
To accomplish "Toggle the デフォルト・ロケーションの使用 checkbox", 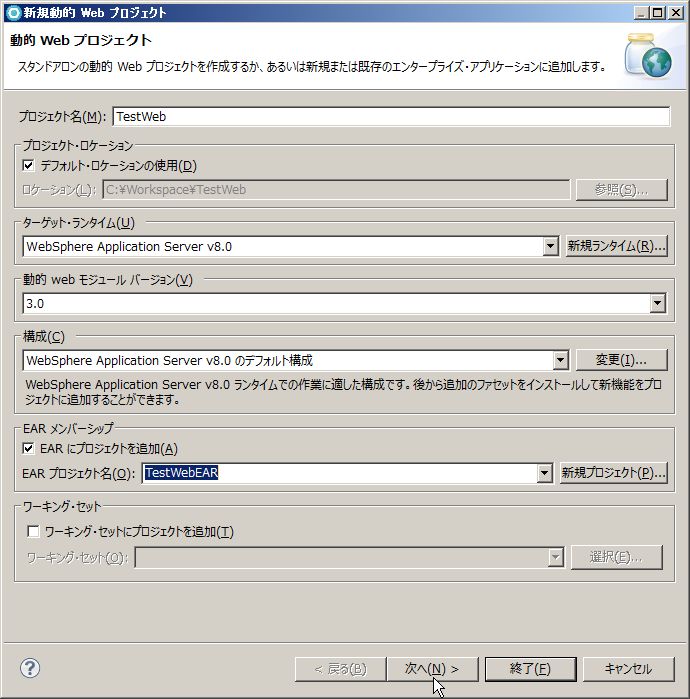I will (28, 165).
